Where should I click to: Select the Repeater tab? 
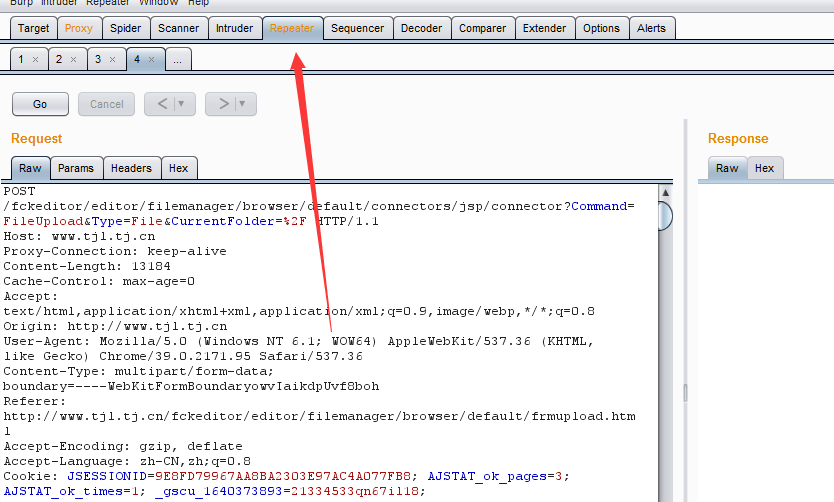point(292,28)
